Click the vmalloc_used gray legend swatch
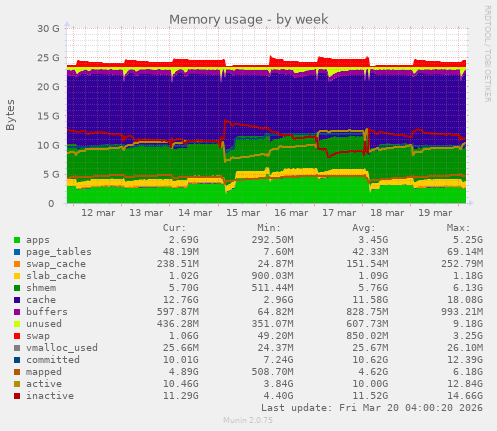The width and height of the screenshot is (497, 431). [17, 348]
